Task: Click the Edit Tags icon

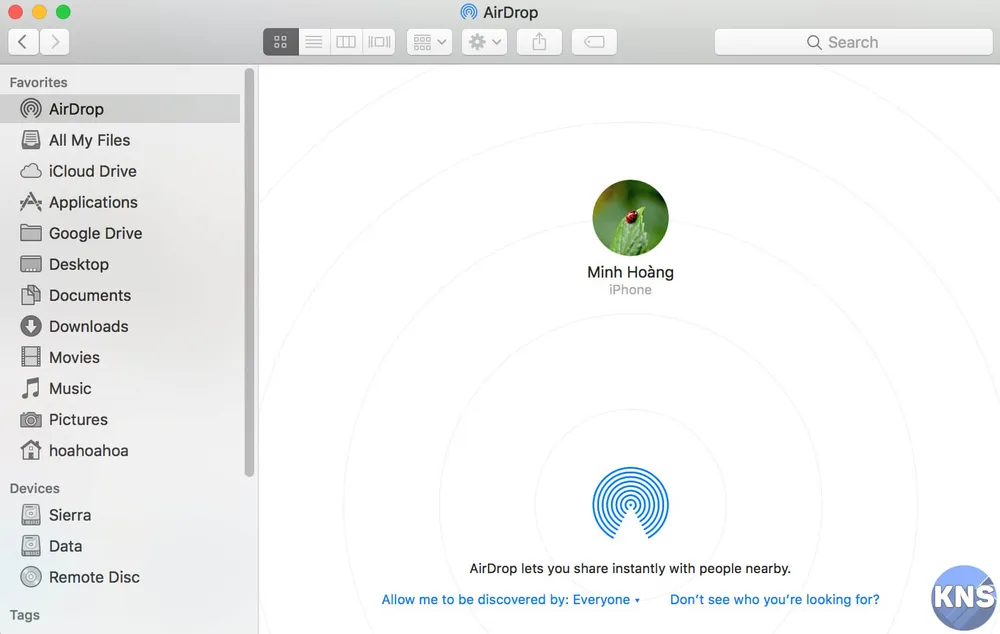Action: point(594,41)
